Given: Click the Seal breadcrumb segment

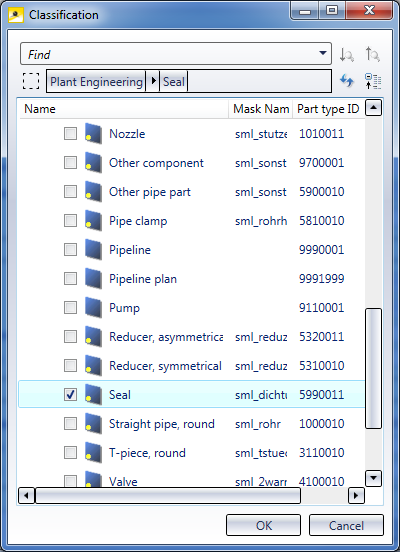Looking at the screenshot, I should tap(174, 82).
